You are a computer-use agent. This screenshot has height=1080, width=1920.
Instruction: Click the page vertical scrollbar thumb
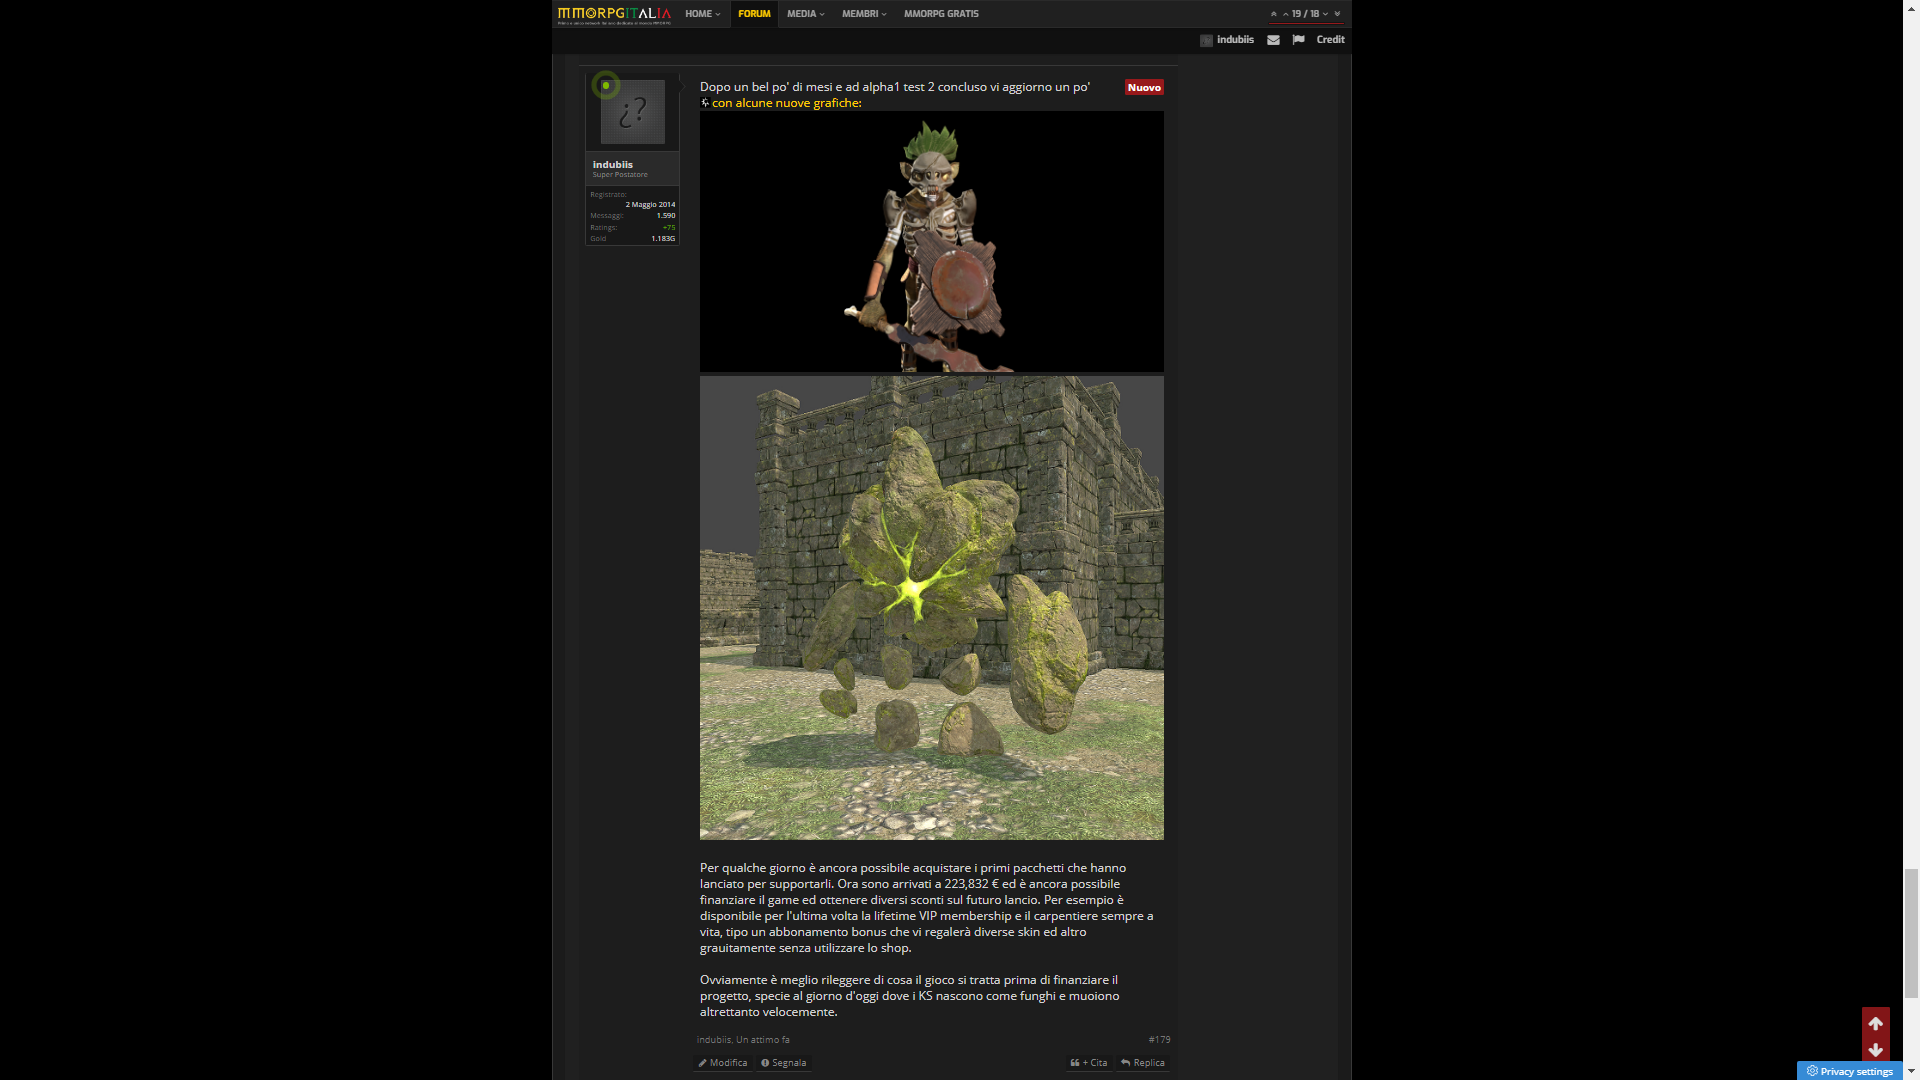(1911, 934)
